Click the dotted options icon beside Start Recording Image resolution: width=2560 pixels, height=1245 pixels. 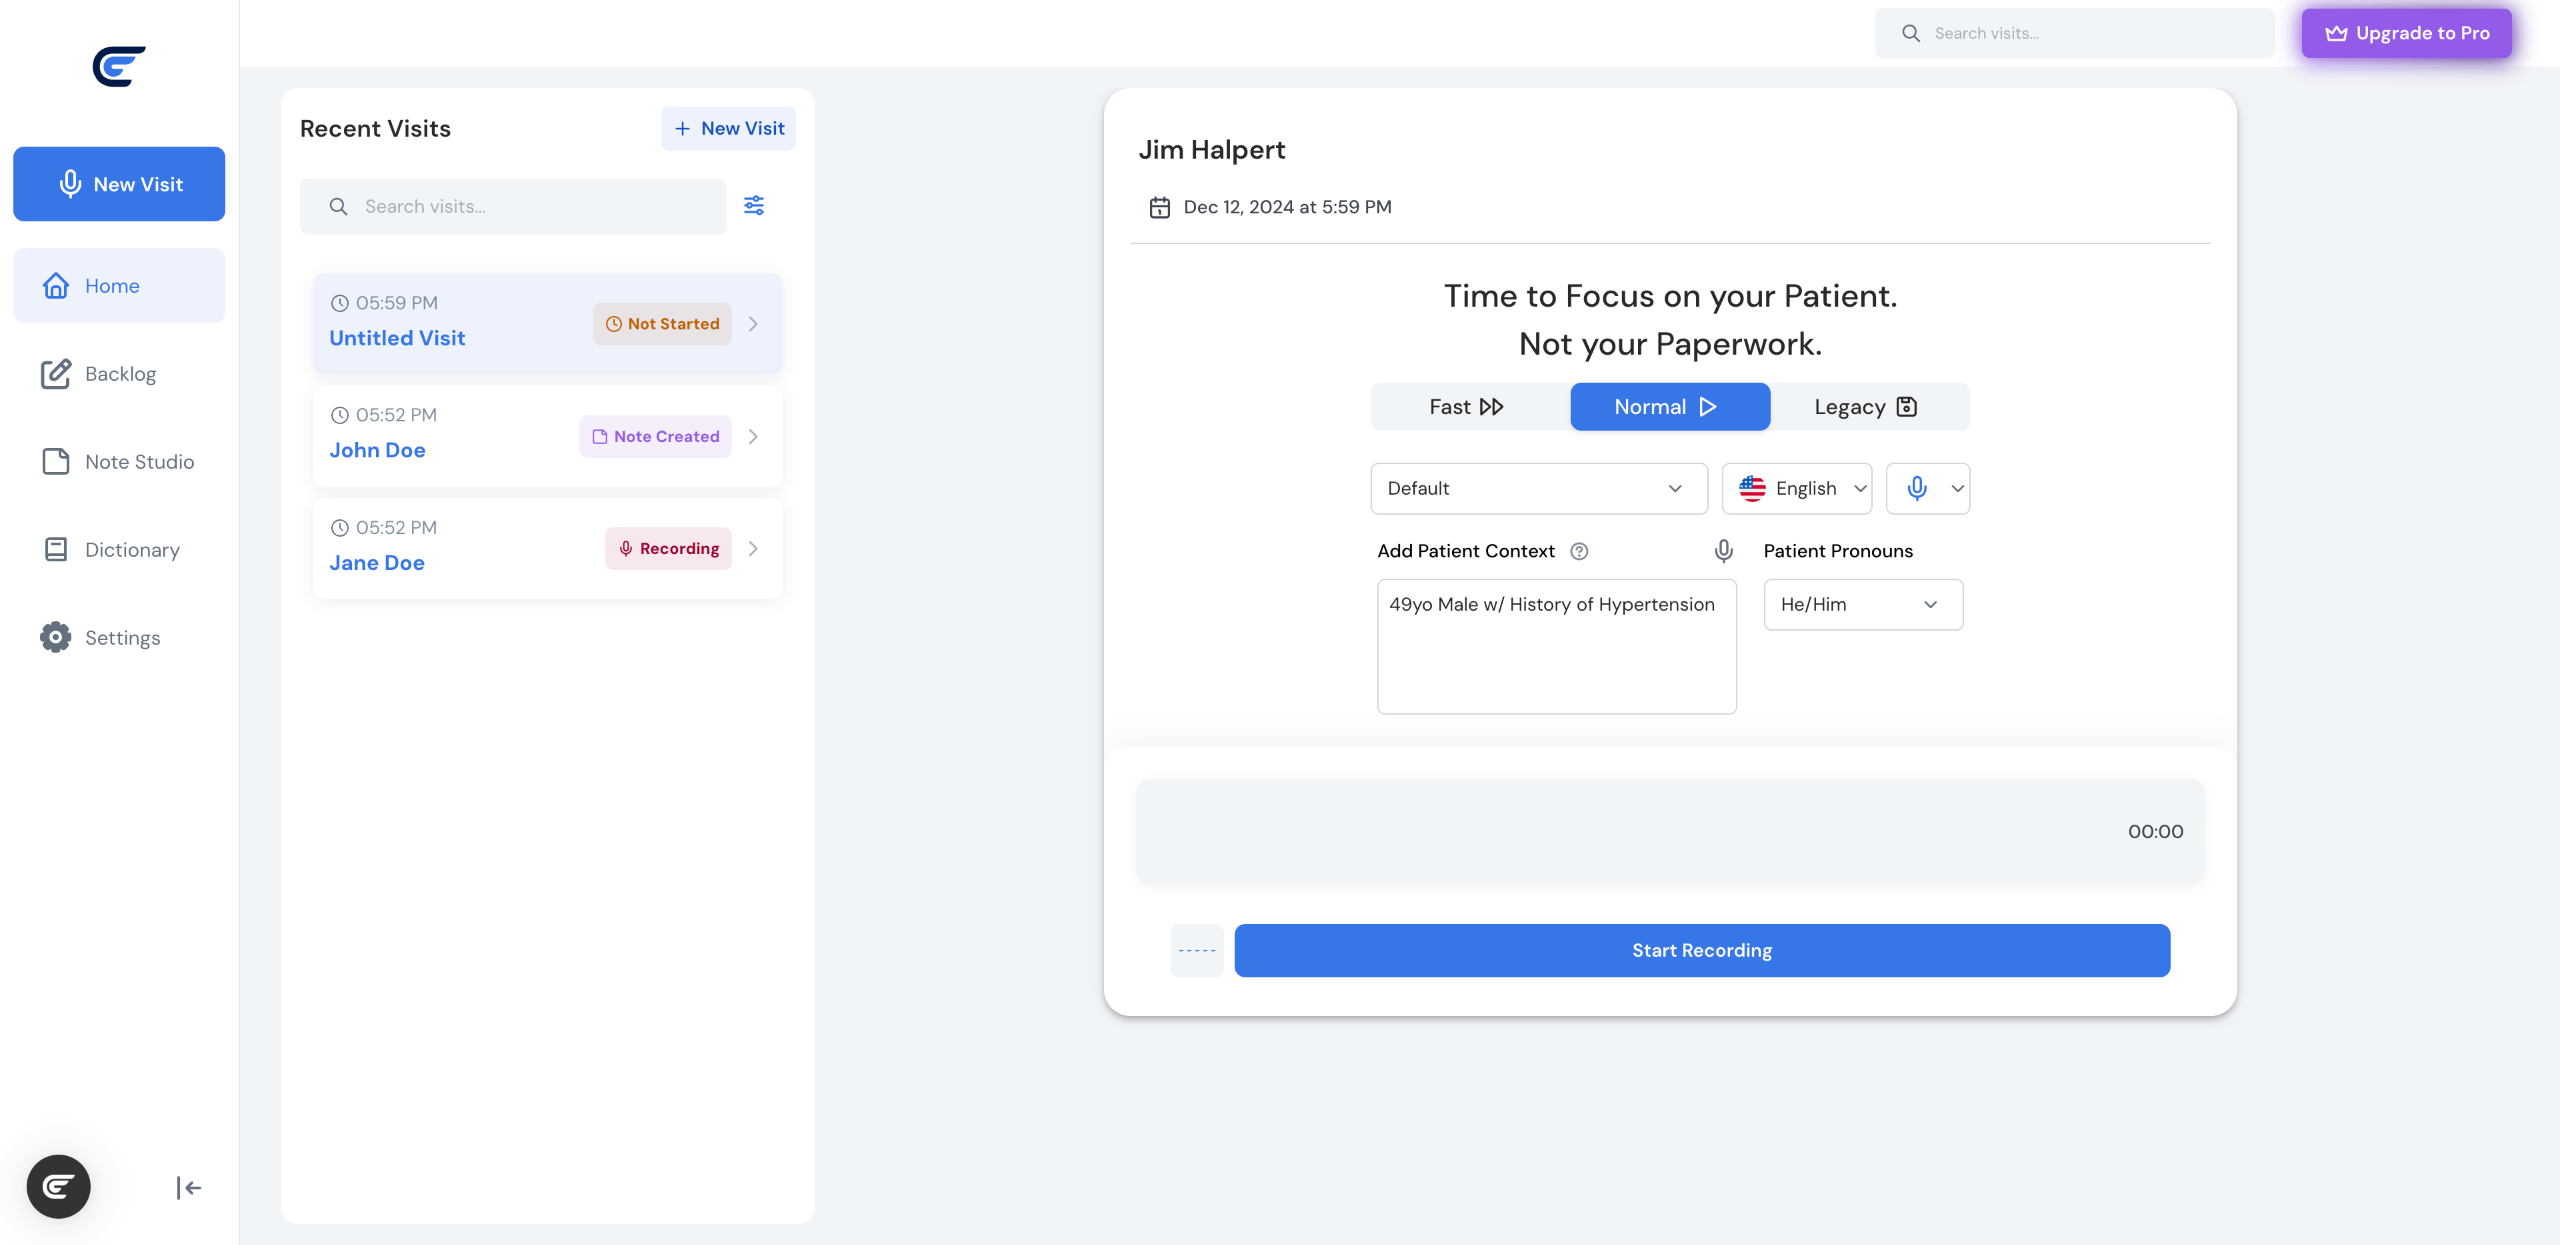(1197, 950)
